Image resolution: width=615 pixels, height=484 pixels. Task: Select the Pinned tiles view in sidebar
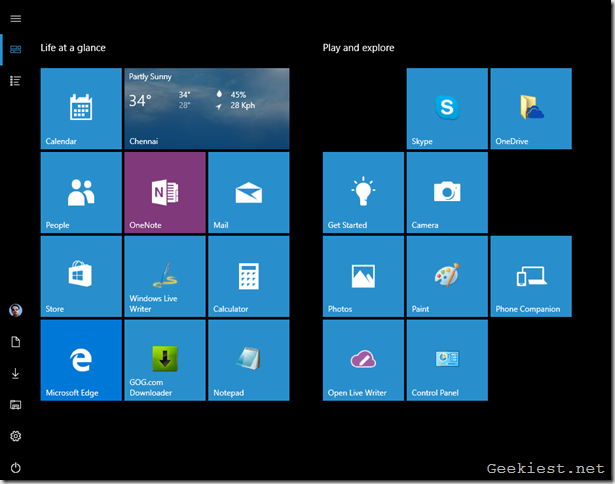[15, 49]
